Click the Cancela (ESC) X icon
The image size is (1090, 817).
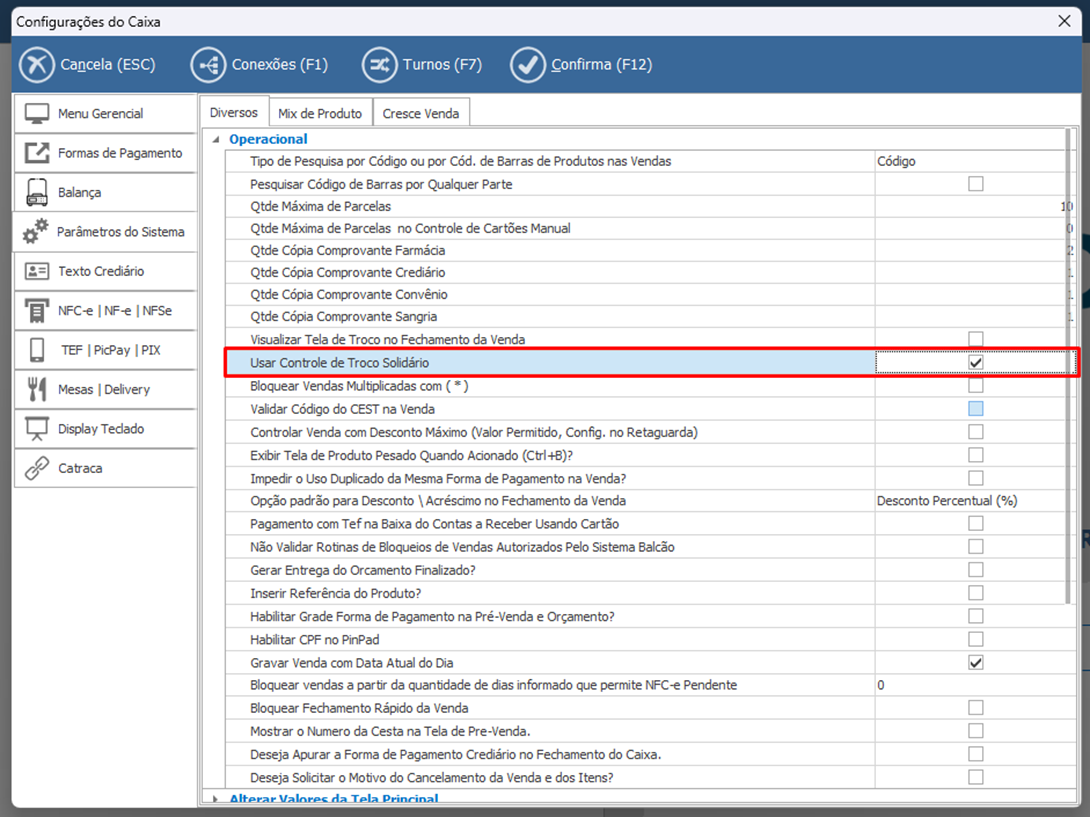(x=37, y=65)
